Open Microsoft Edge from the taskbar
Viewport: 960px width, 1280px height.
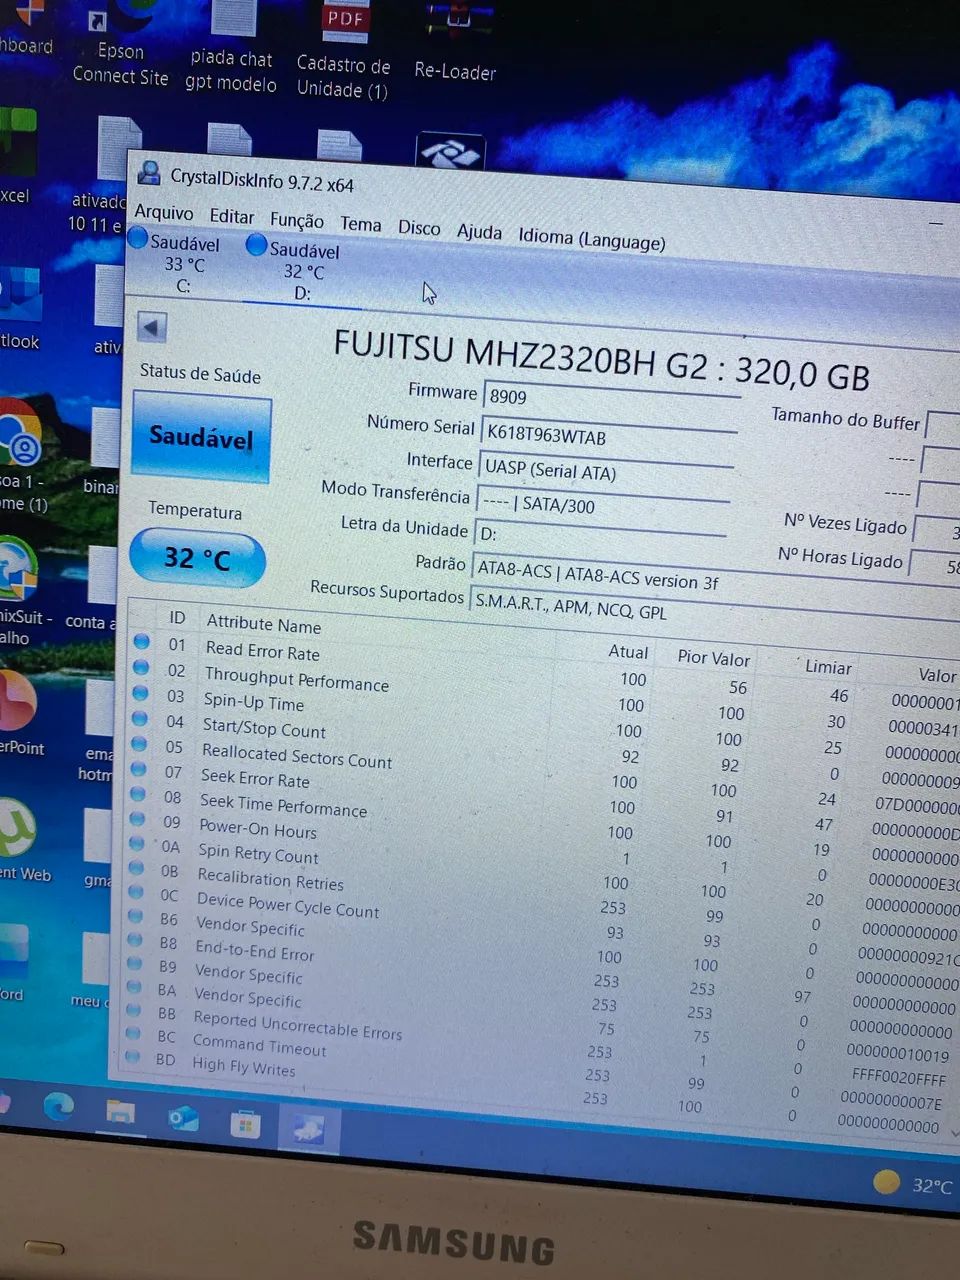(58, 1106)
